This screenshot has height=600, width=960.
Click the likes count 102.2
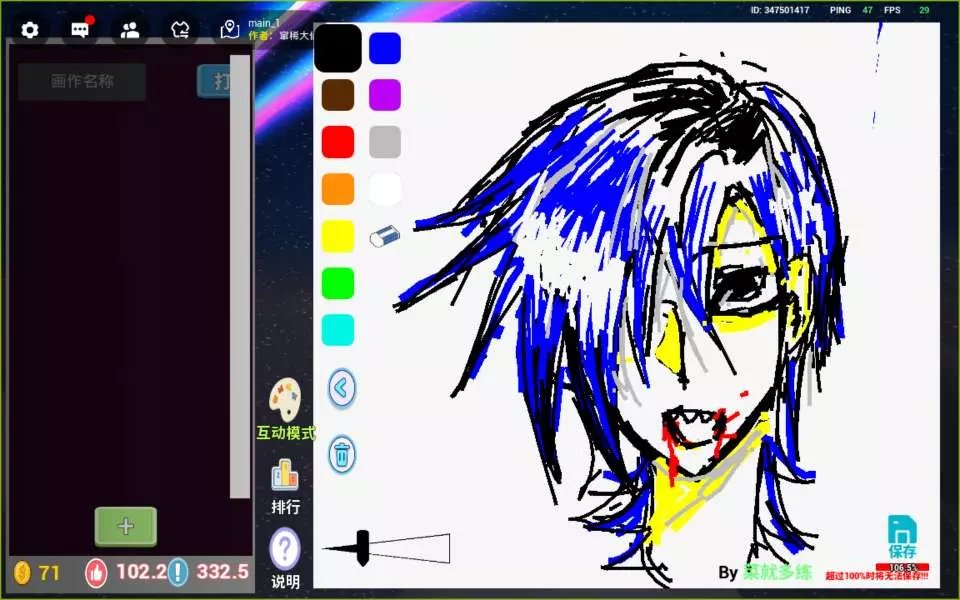pyautogui.click(x=141, y=572)
